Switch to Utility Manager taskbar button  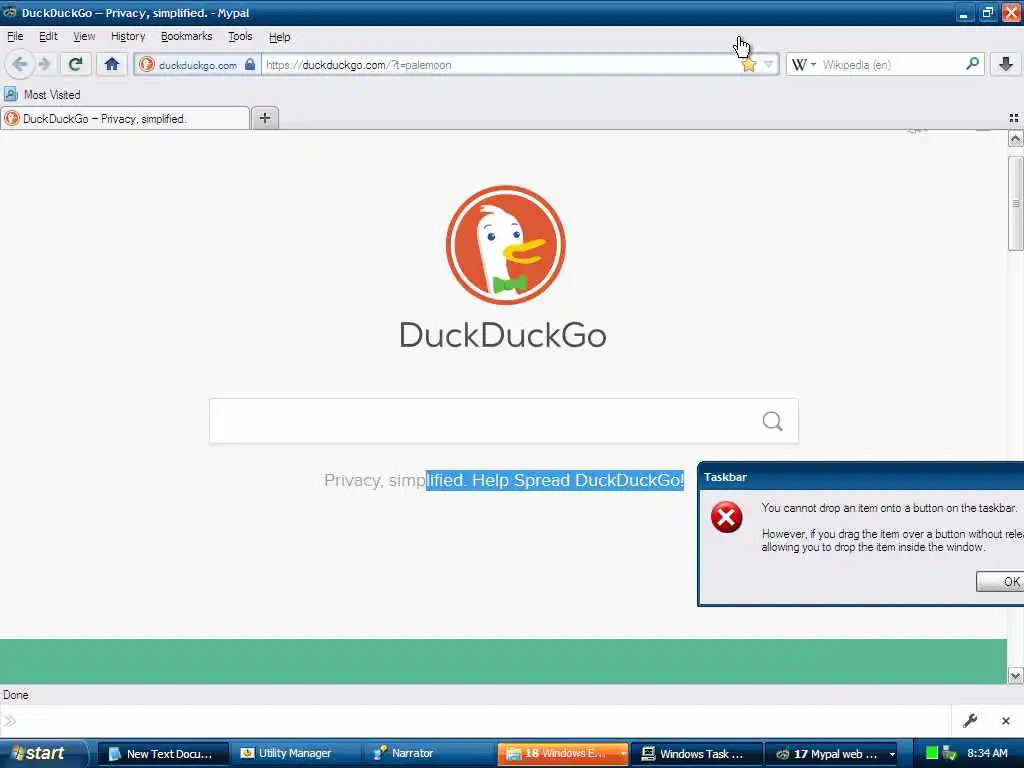click(295, 754)
